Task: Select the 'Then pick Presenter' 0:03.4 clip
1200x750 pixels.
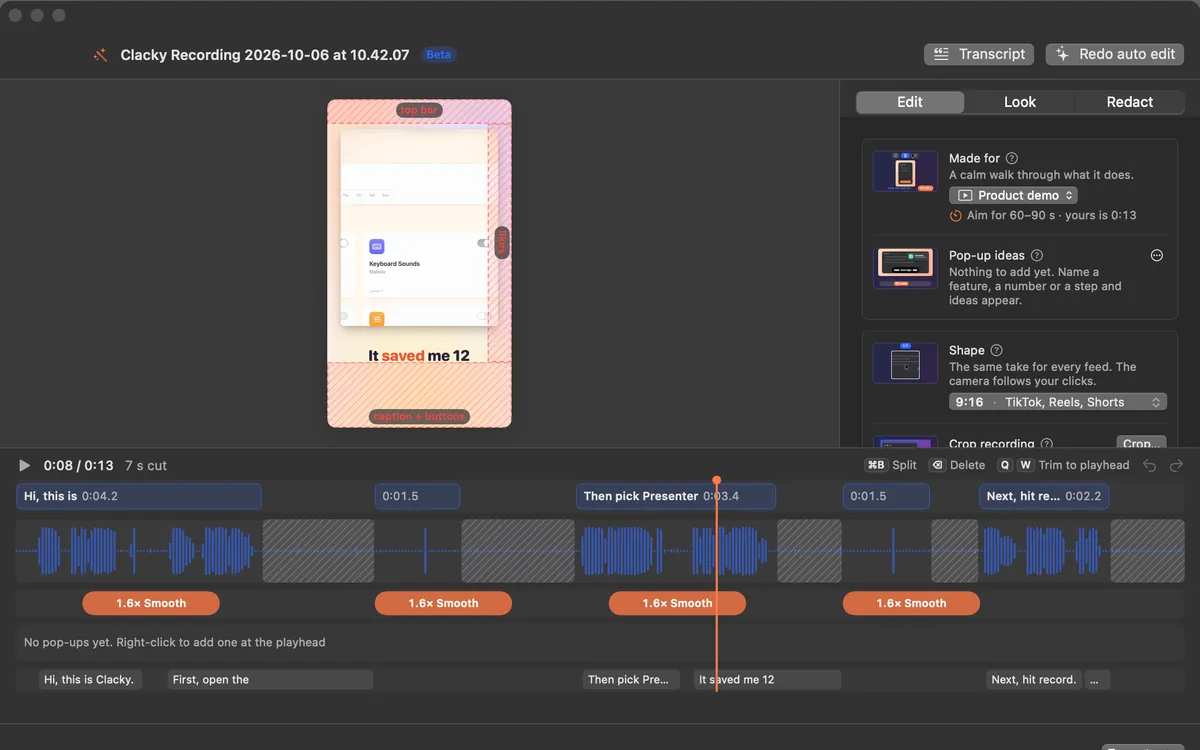Action: [x=676, y=496]
